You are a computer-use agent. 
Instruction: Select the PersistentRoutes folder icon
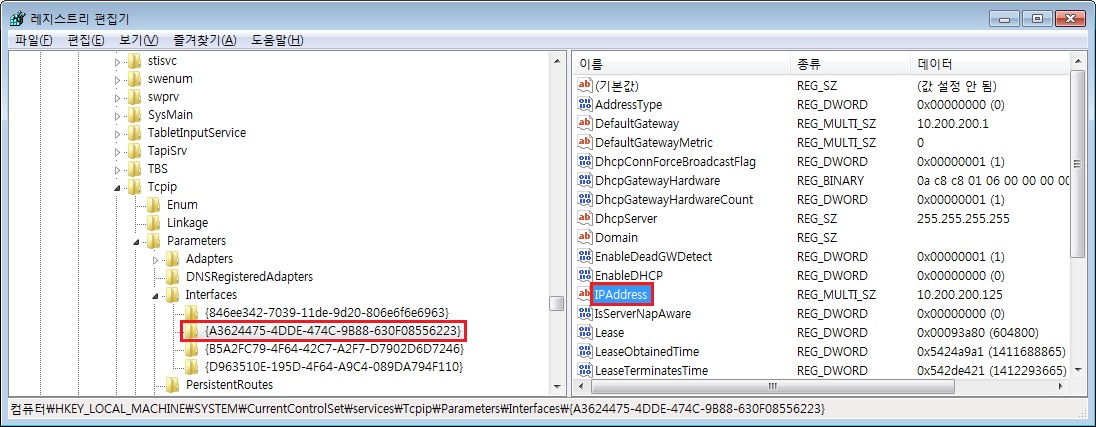point(172,384)
